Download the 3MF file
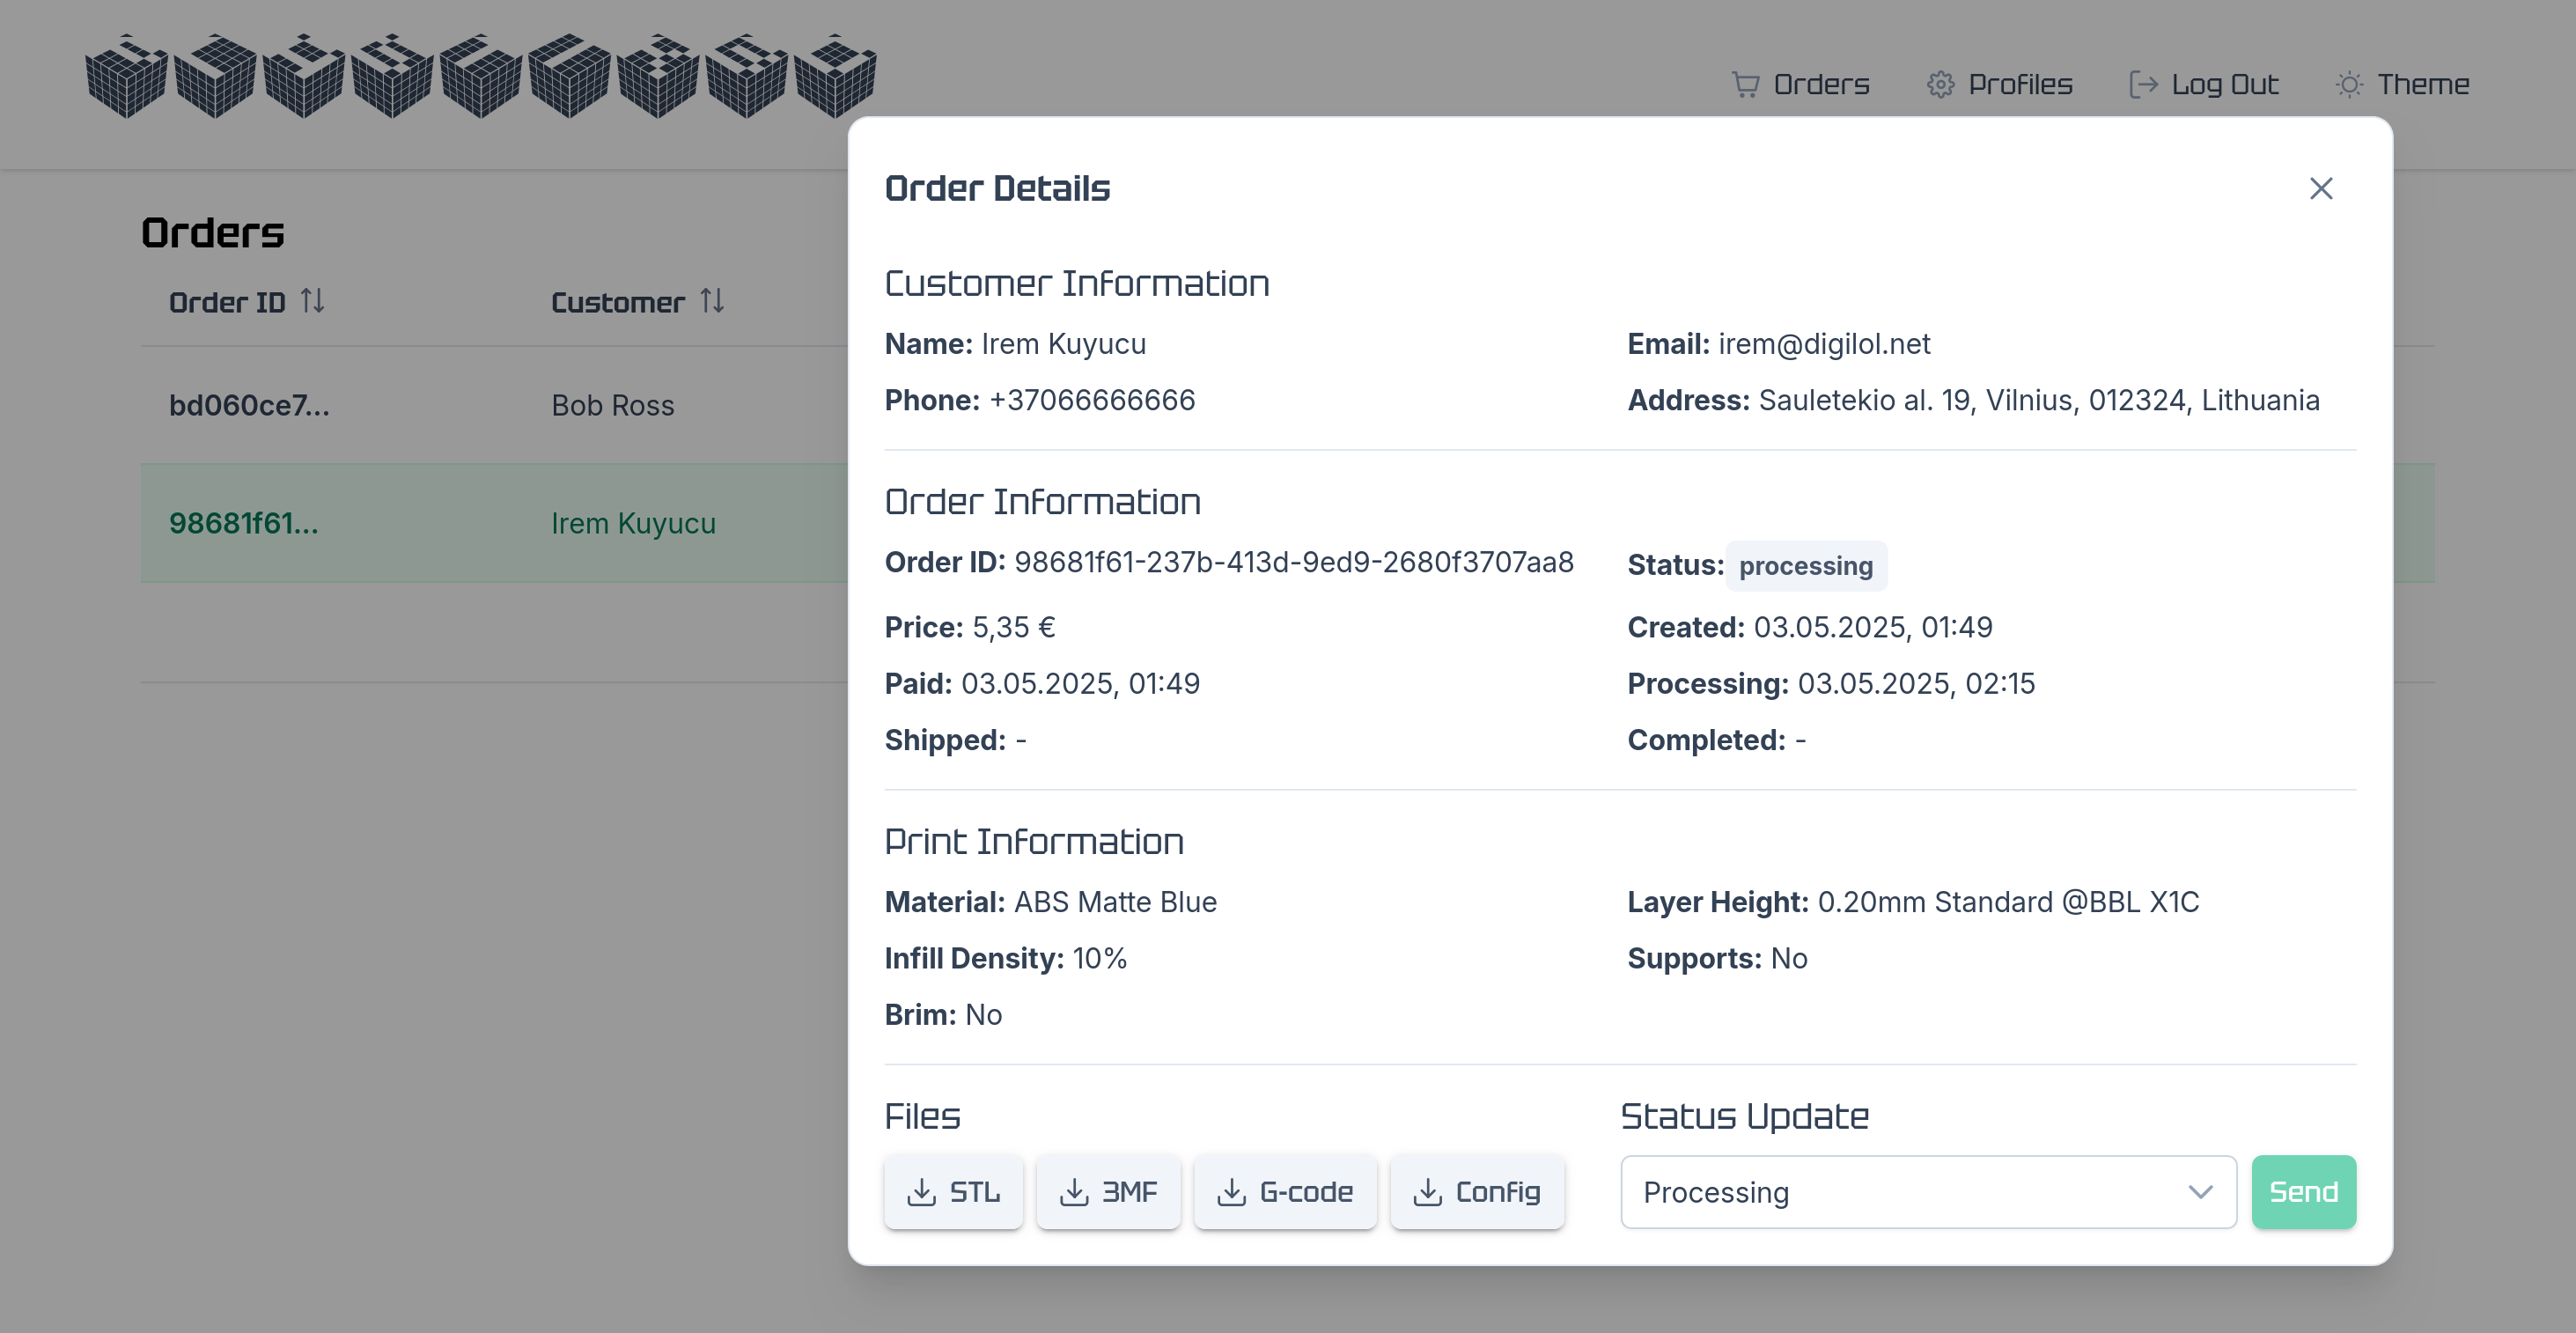The width and height of the screenshot is (2576, 1333). click(1108, 1192)
